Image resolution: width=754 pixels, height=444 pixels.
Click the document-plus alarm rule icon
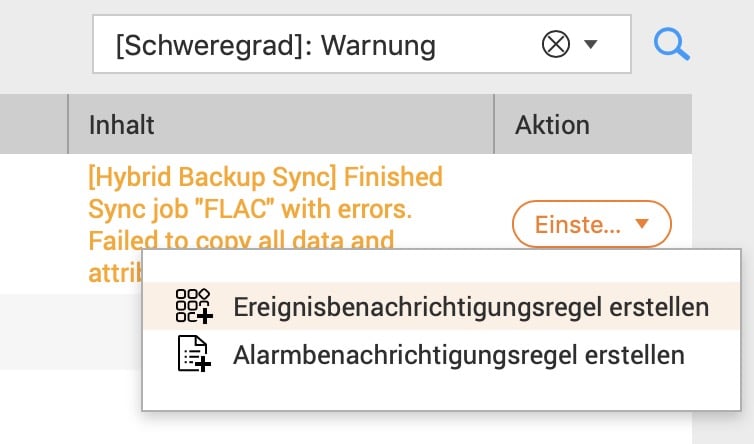point(194,354)
